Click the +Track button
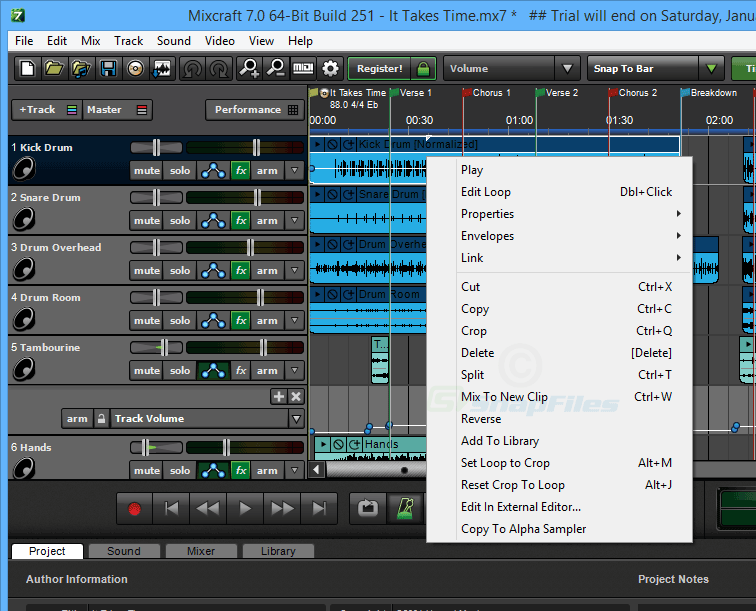The height and width of the screenshot is (611, 756). click(47, 110)
